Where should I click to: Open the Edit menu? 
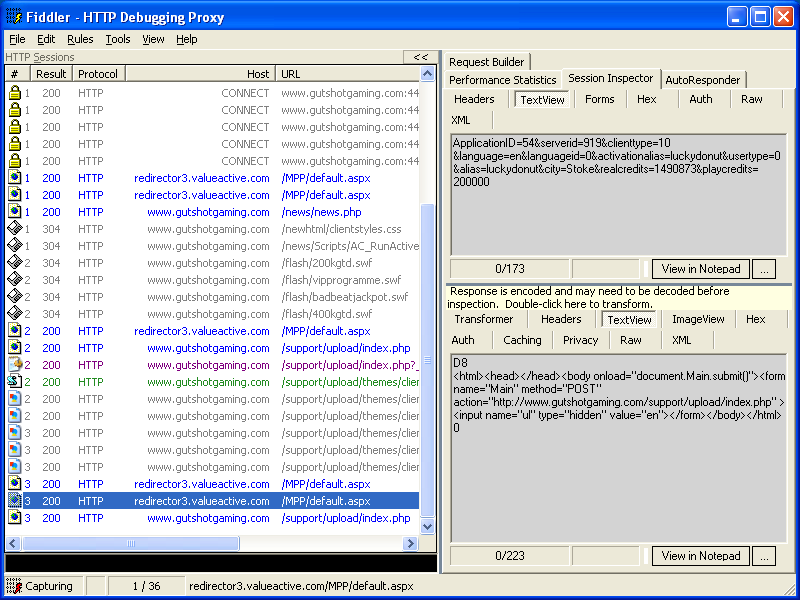point(46,39)
